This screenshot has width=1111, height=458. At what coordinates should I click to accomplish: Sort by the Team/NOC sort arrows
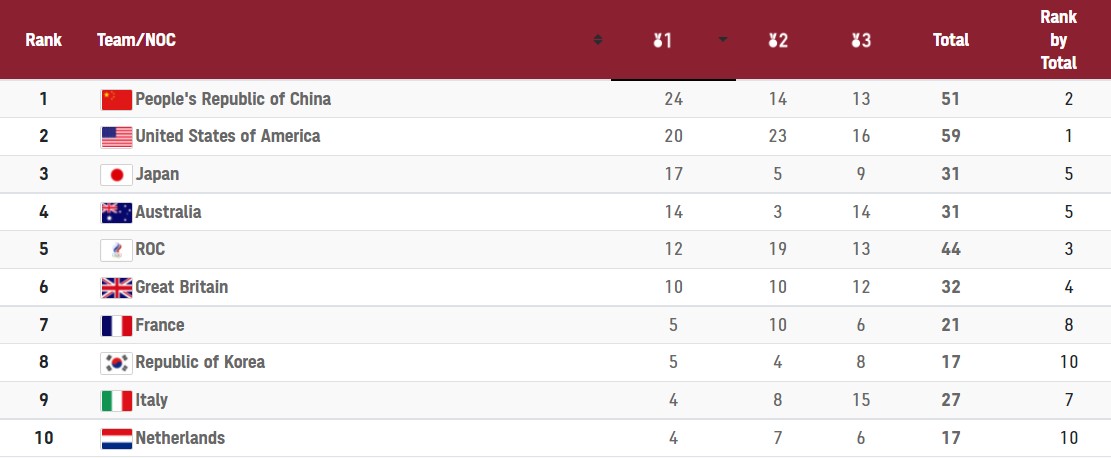598,40
